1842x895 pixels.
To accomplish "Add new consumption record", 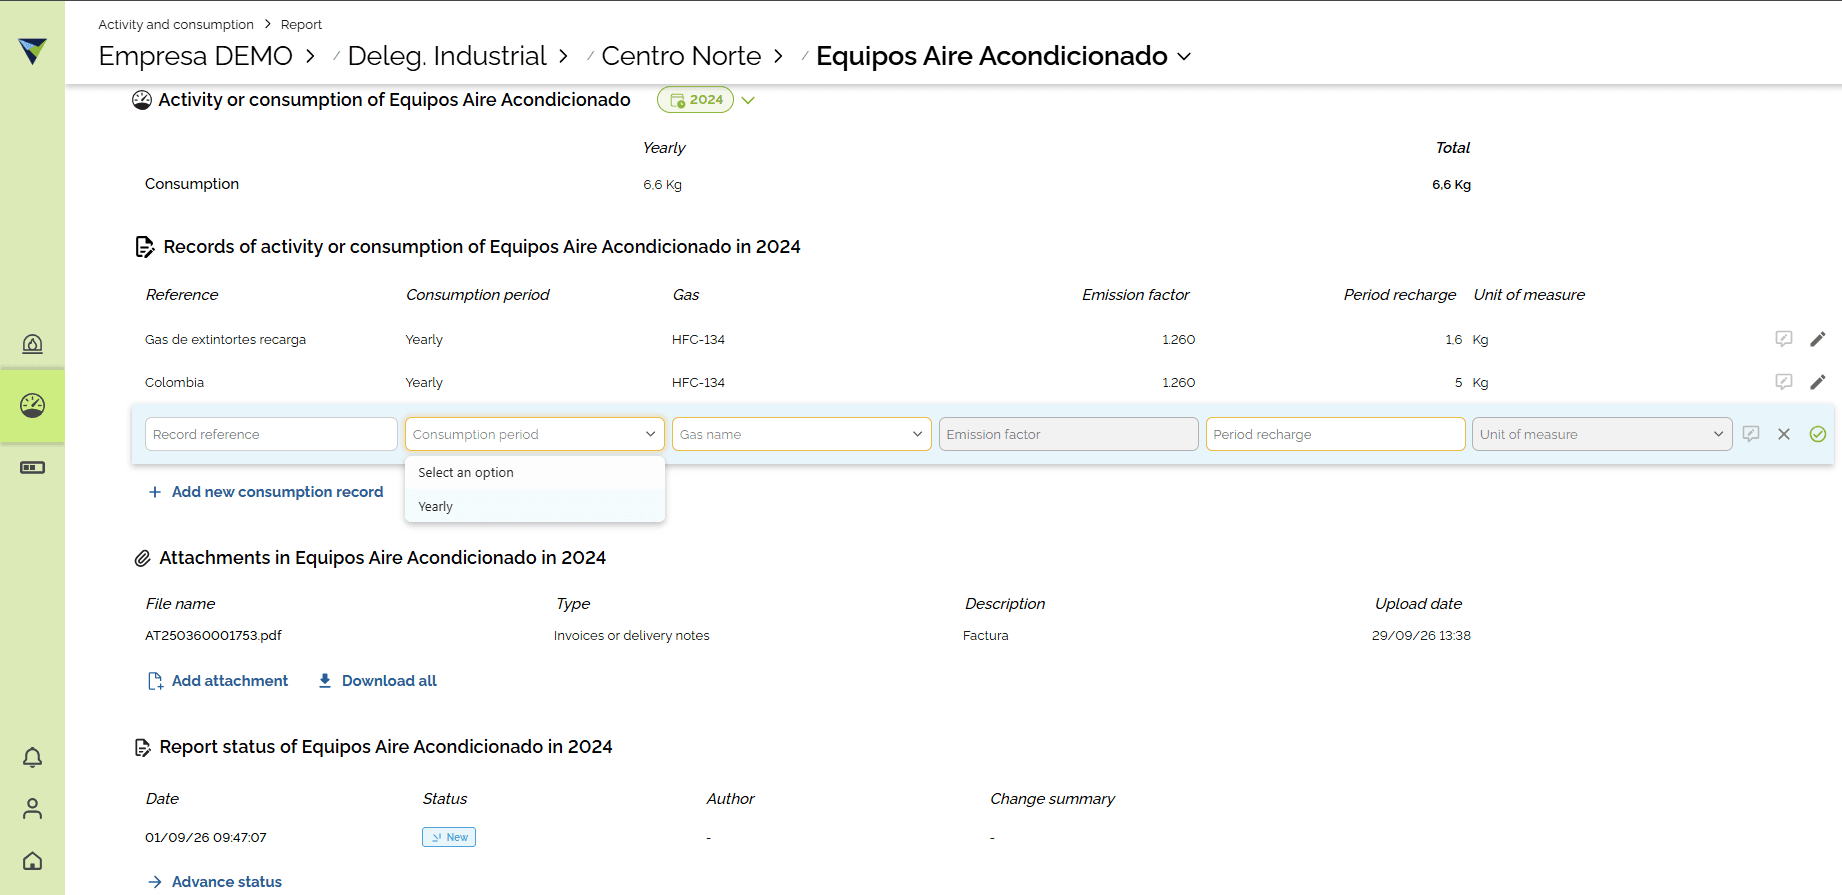I will click(266, 492).
